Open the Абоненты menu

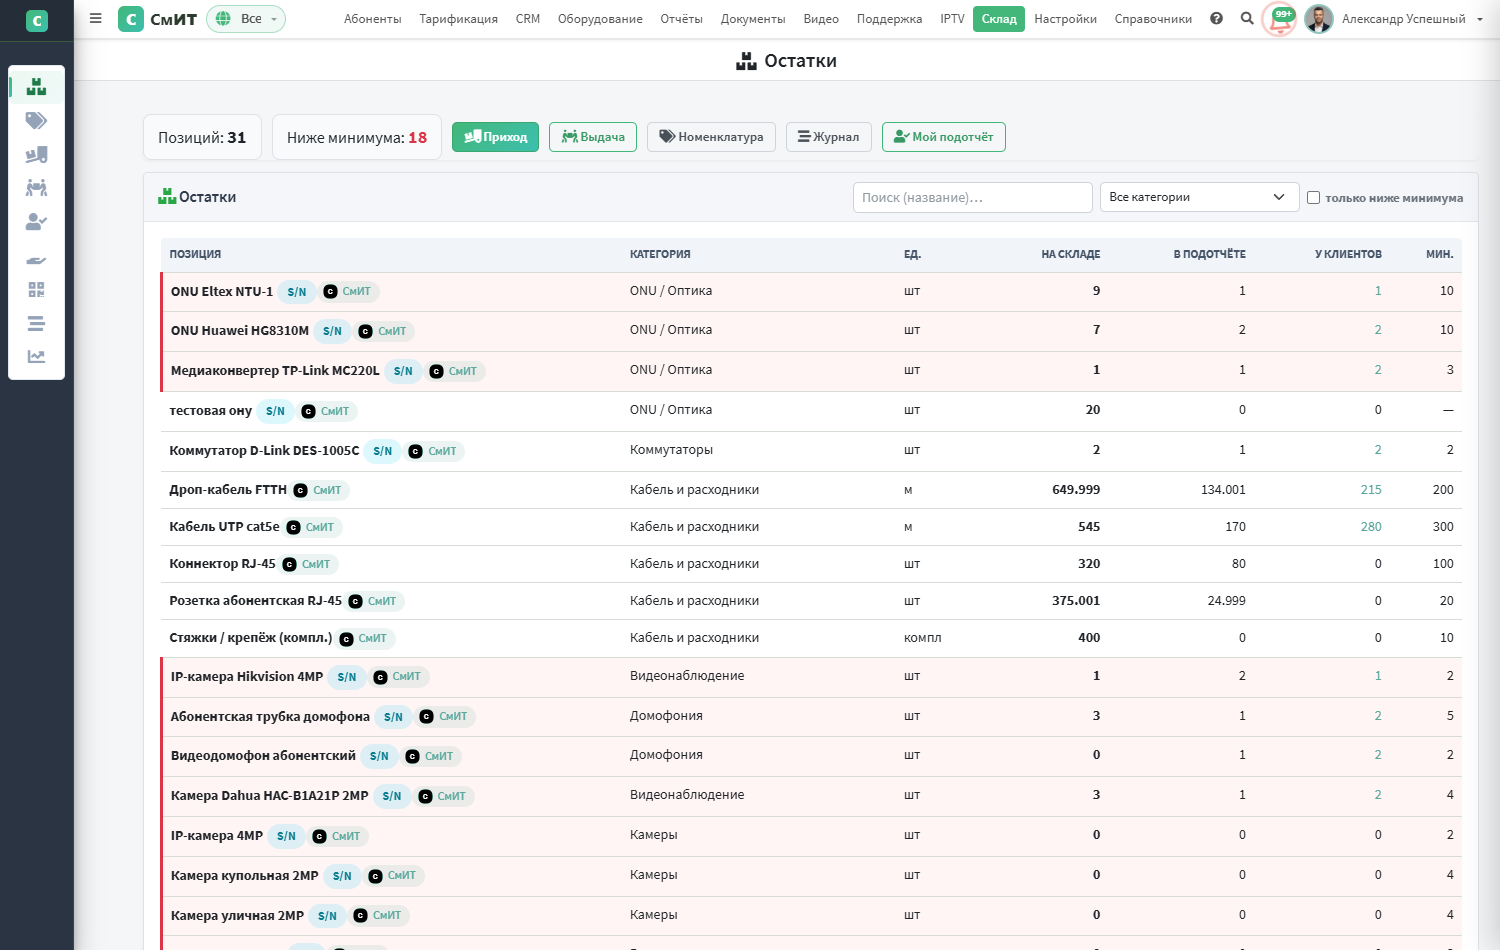point(373,19)
